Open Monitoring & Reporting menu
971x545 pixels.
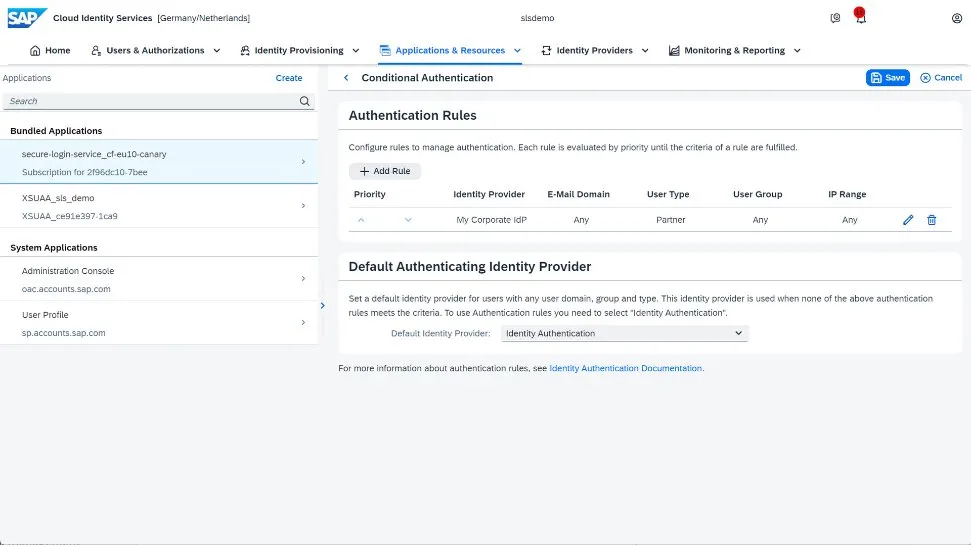click(x=733, y=50)
